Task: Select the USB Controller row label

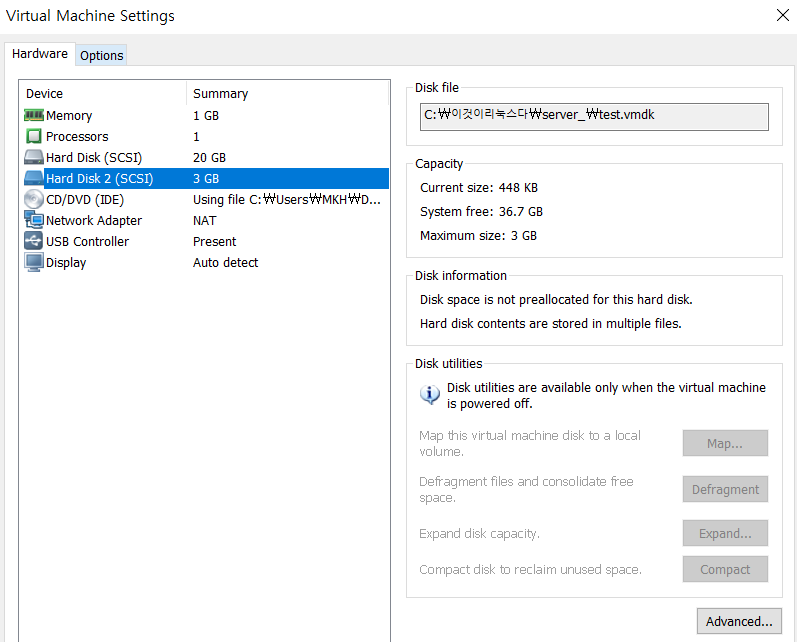Action: [x=87, y=241]
